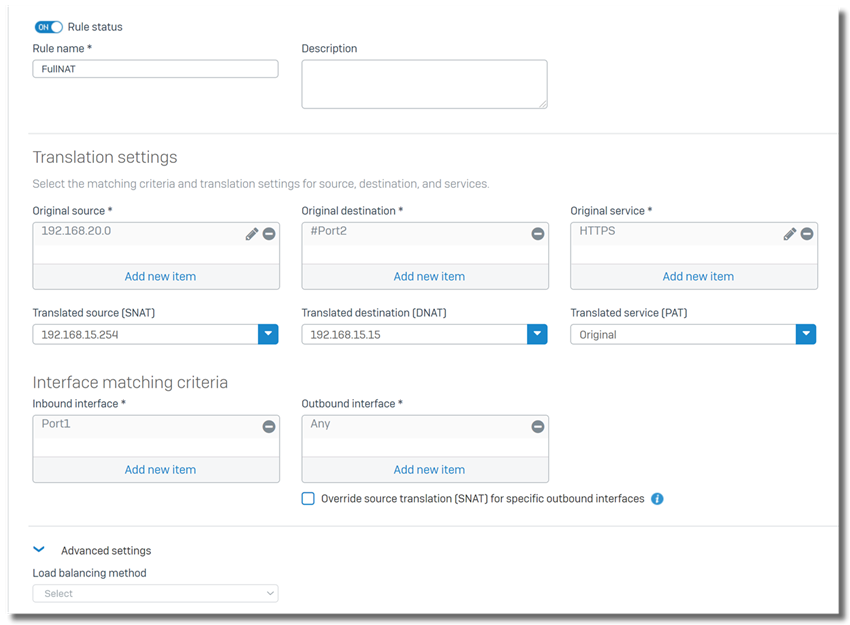850x625 pixels.
Task: Edit the HTTPS original service entry
Action: (790, 234)
